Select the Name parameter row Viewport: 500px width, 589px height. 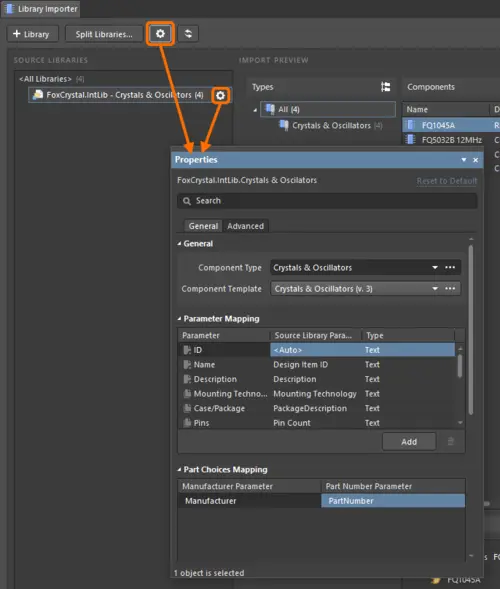point(317,364)
